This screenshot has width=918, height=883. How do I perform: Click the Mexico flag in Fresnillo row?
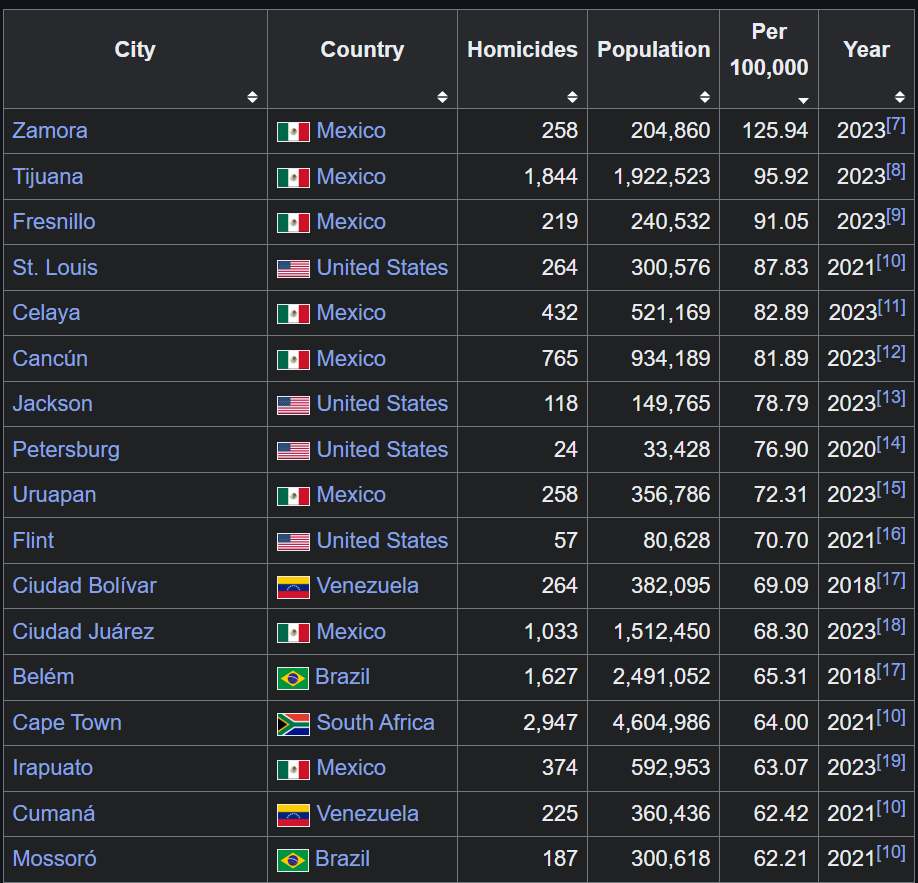(293, 223)
